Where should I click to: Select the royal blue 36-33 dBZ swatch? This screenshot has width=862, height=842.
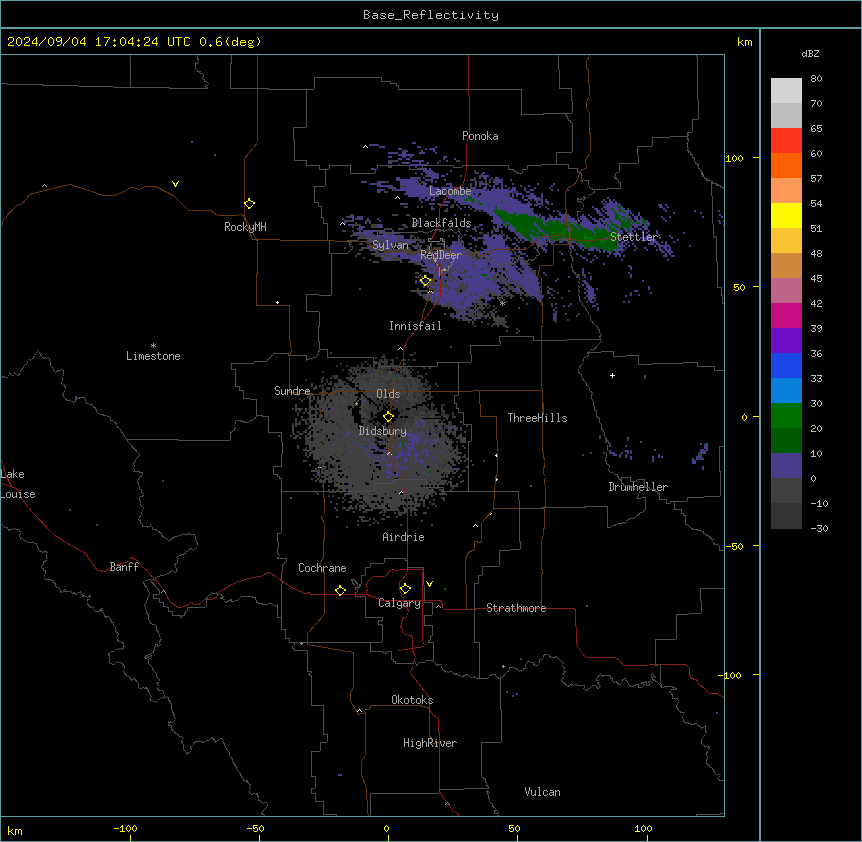click(x=786, y=365)
